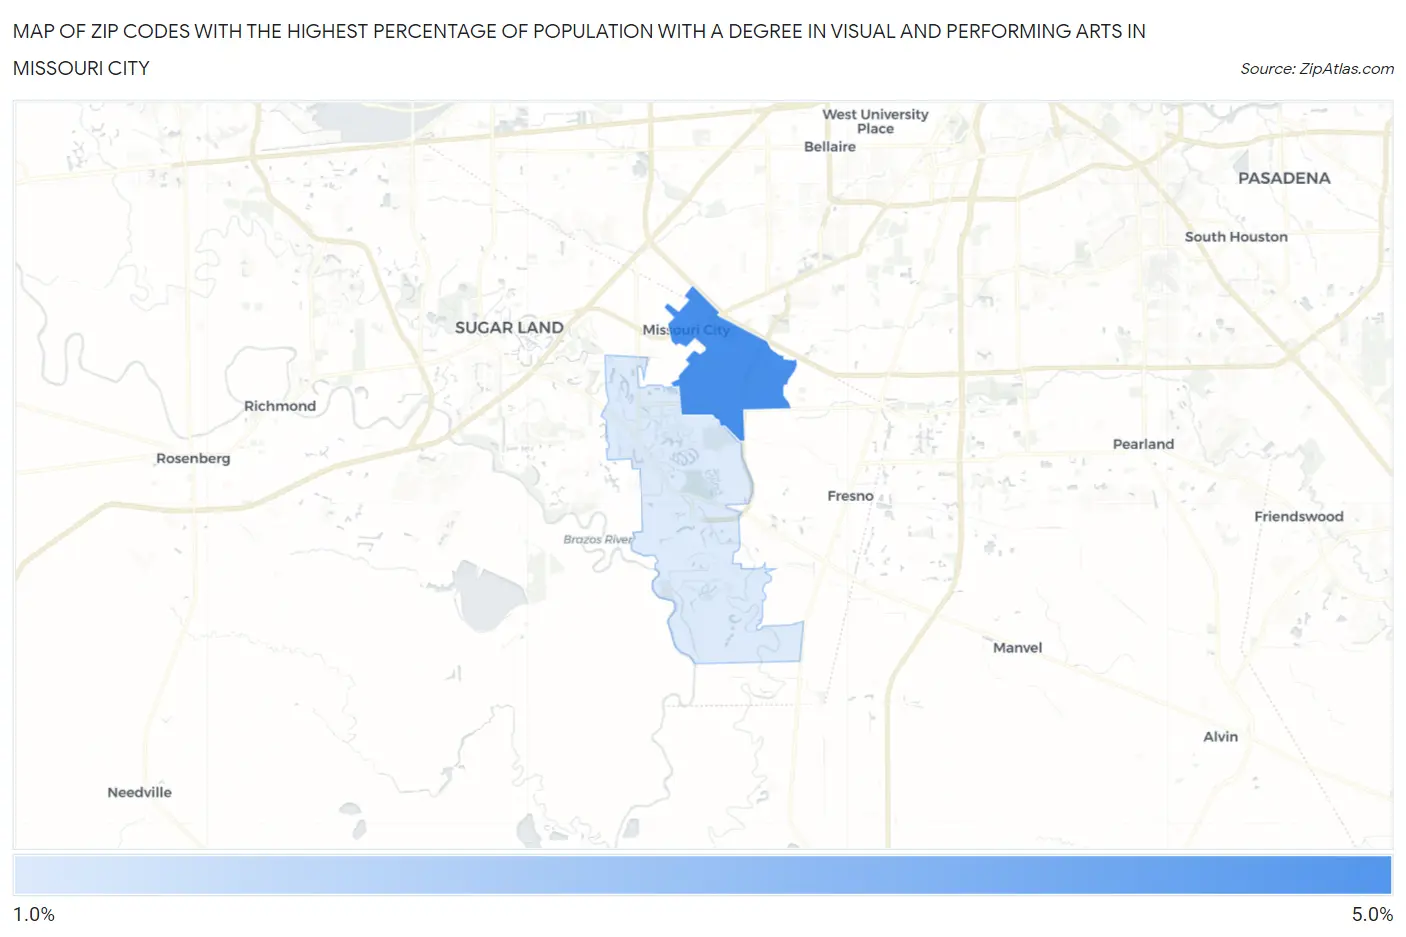Click the Rosenberg map label
Screen dimensions: 1406x937
click(x=193, y=458)
